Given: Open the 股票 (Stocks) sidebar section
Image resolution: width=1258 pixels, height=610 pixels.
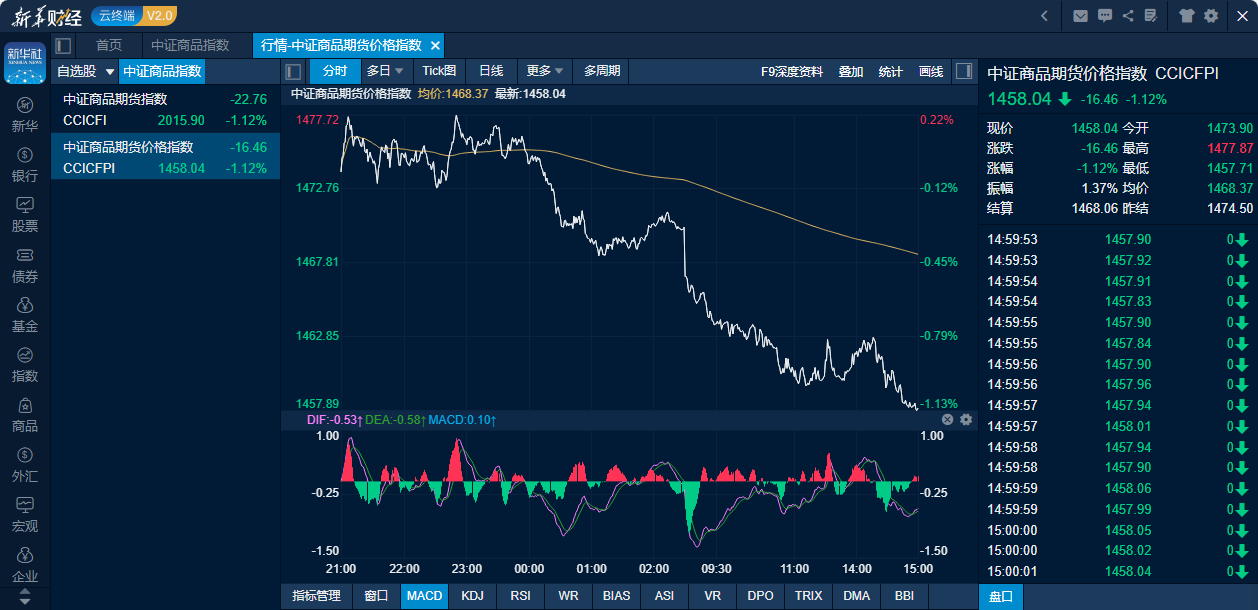Looking at the screenshot, I should pos(25,214).
